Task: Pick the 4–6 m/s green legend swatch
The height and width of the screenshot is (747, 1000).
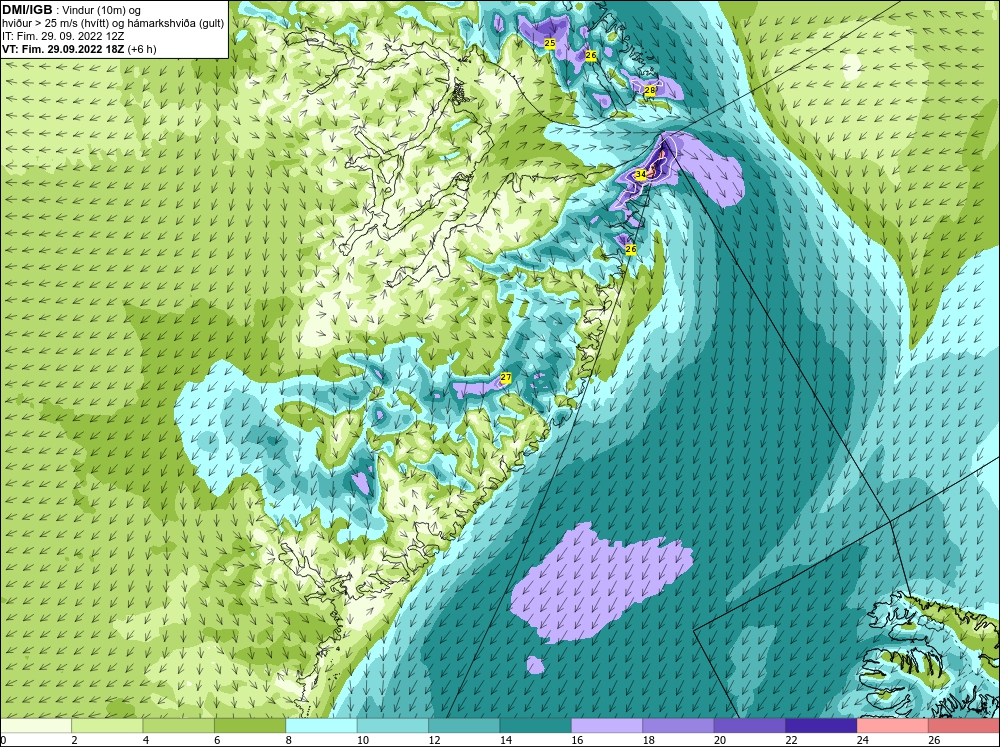Action: tap(179, 726)
